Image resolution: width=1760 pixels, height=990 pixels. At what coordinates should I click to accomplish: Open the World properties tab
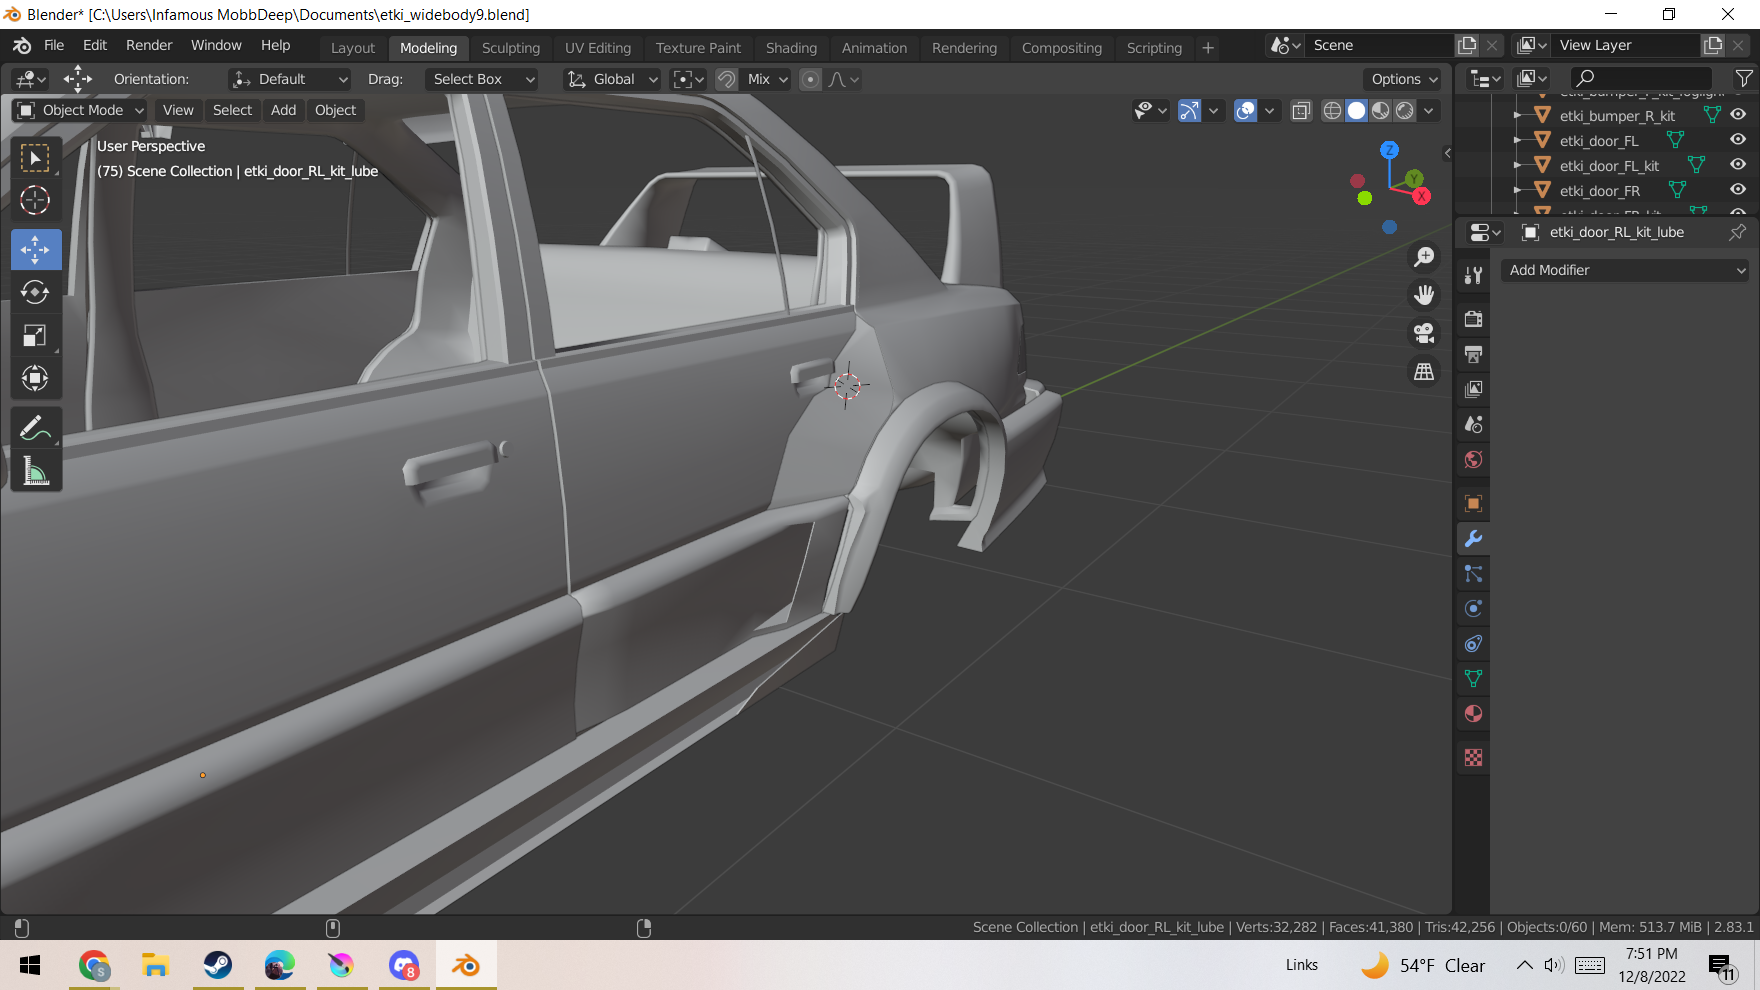pyautogui.click(x=1473, y=459)
